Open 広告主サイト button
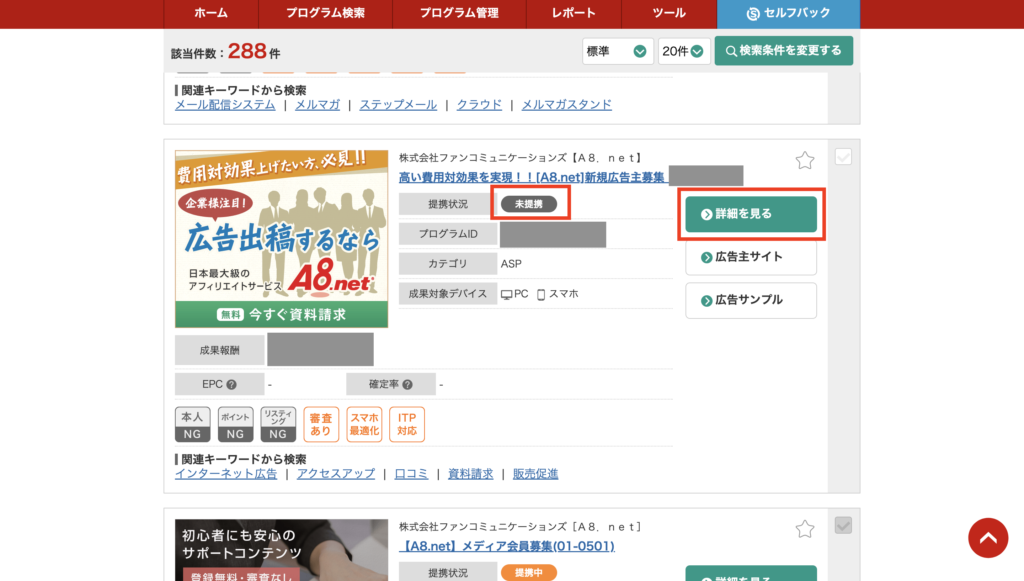Screen dimensions: 1024x581 (751, 257)
